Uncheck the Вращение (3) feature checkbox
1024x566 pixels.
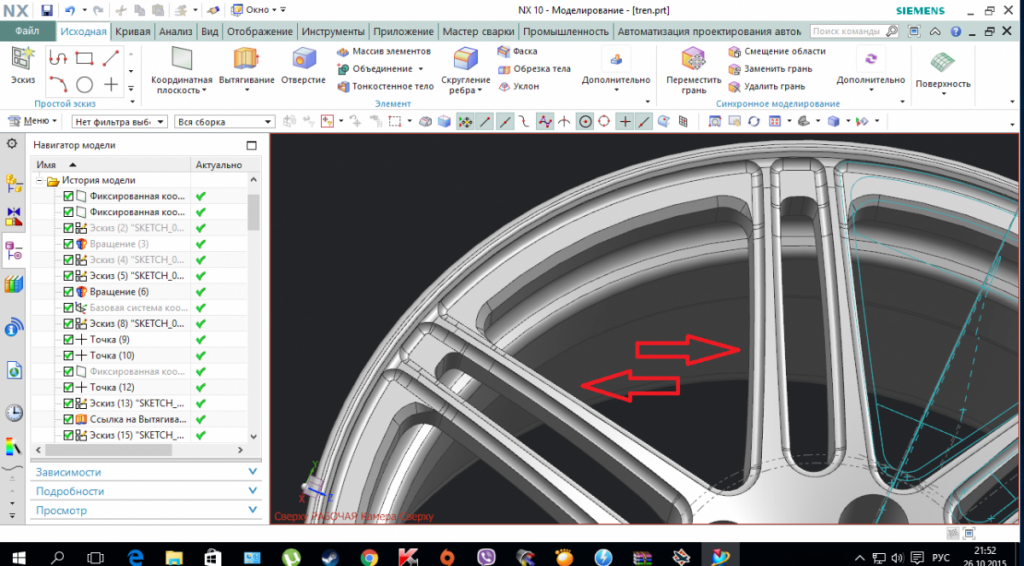[68, 244]
